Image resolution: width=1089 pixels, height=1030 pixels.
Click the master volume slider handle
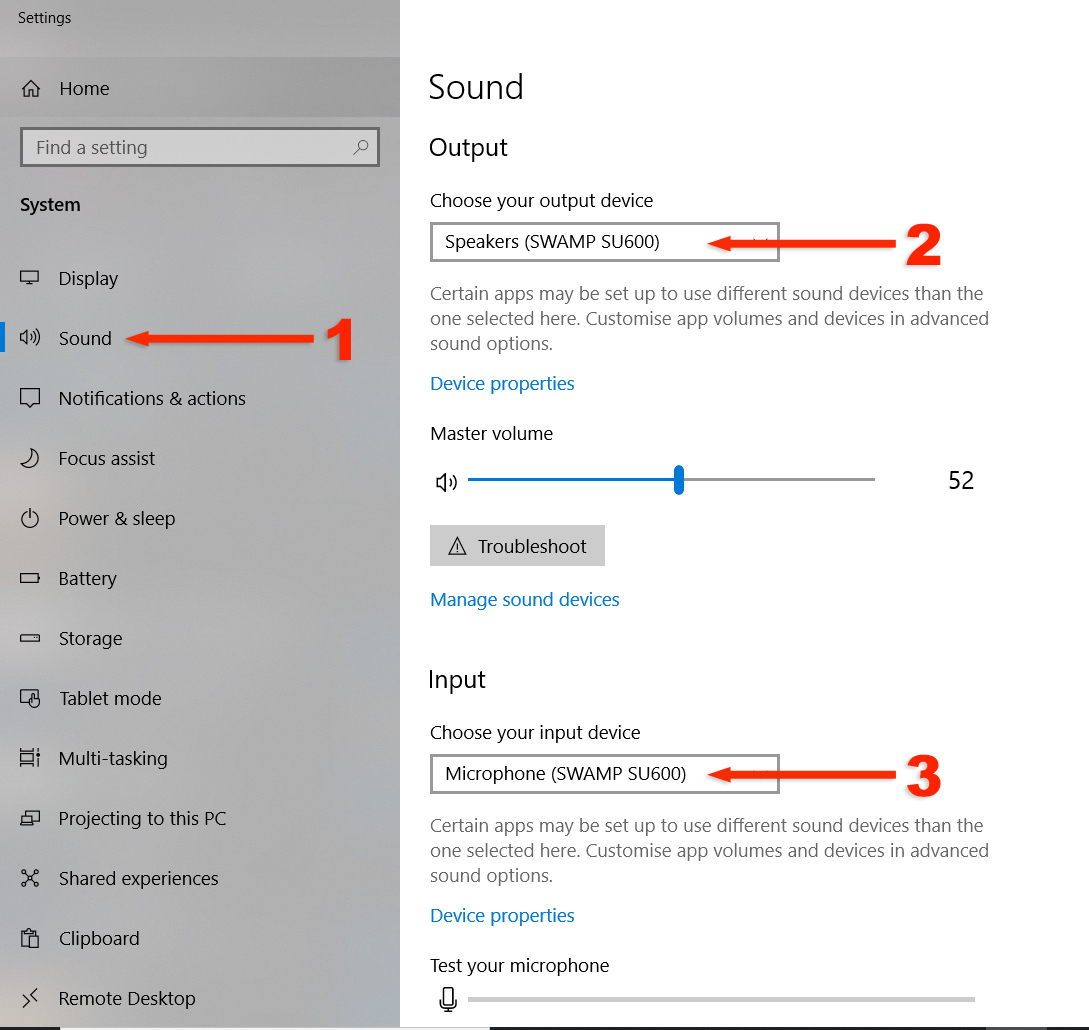[679, 480]
